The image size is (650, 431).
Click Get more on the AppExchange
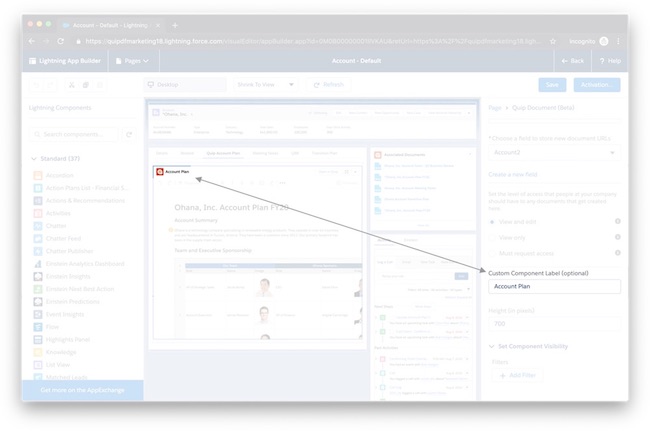point(82,390)
